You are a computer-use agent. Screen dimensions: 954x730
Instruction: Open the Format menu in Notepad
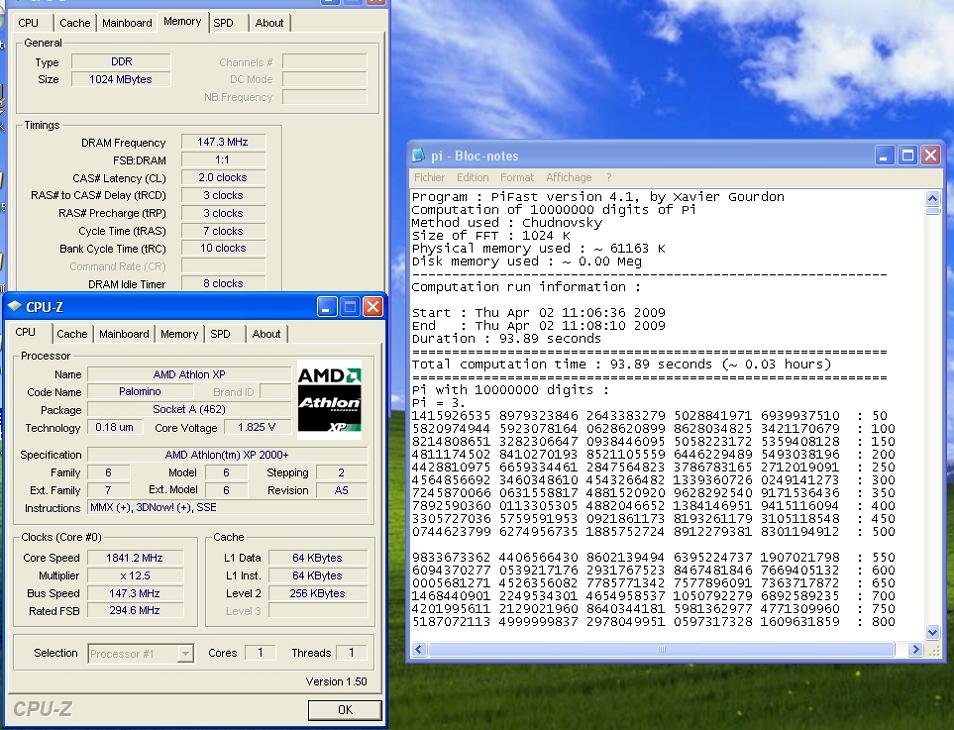coord(517,178)
